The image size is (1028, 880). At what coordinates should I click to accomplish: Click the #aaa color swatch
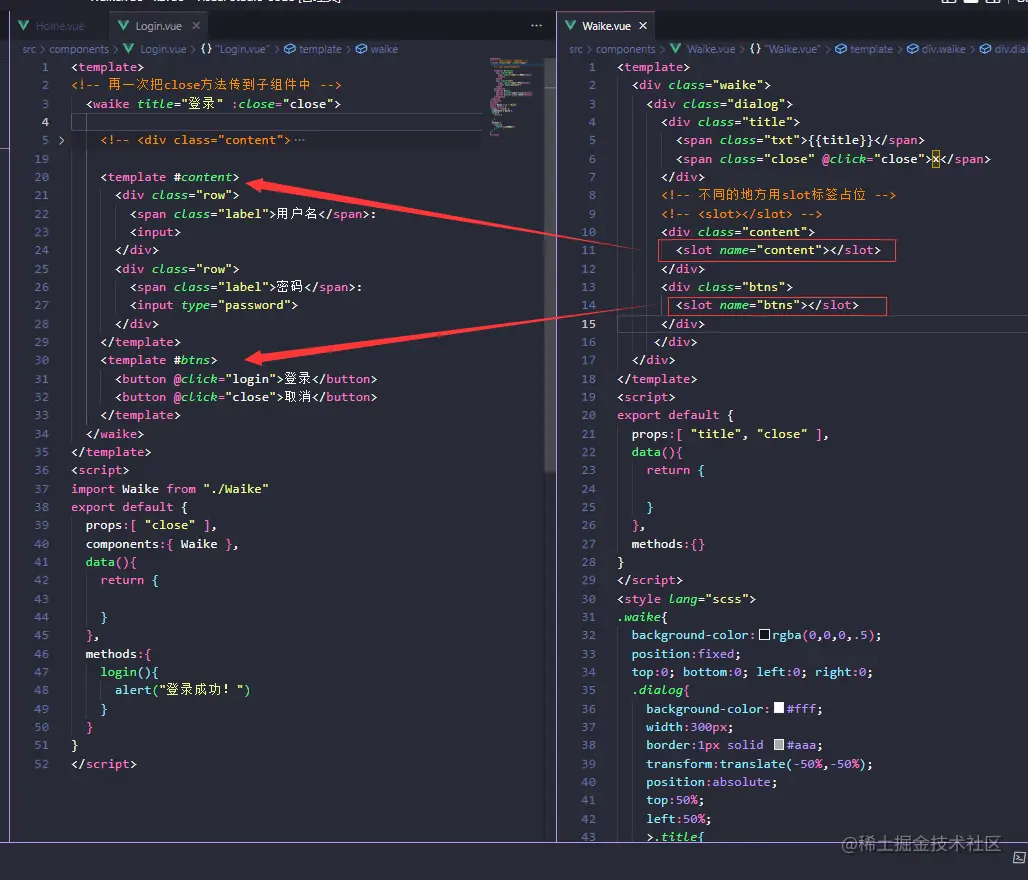click(779, 745)
